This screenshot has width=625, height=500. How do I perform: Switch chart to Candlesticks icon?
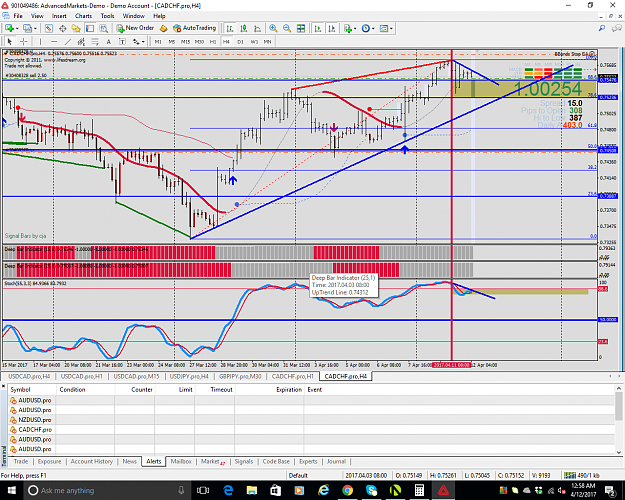[244, 28]
